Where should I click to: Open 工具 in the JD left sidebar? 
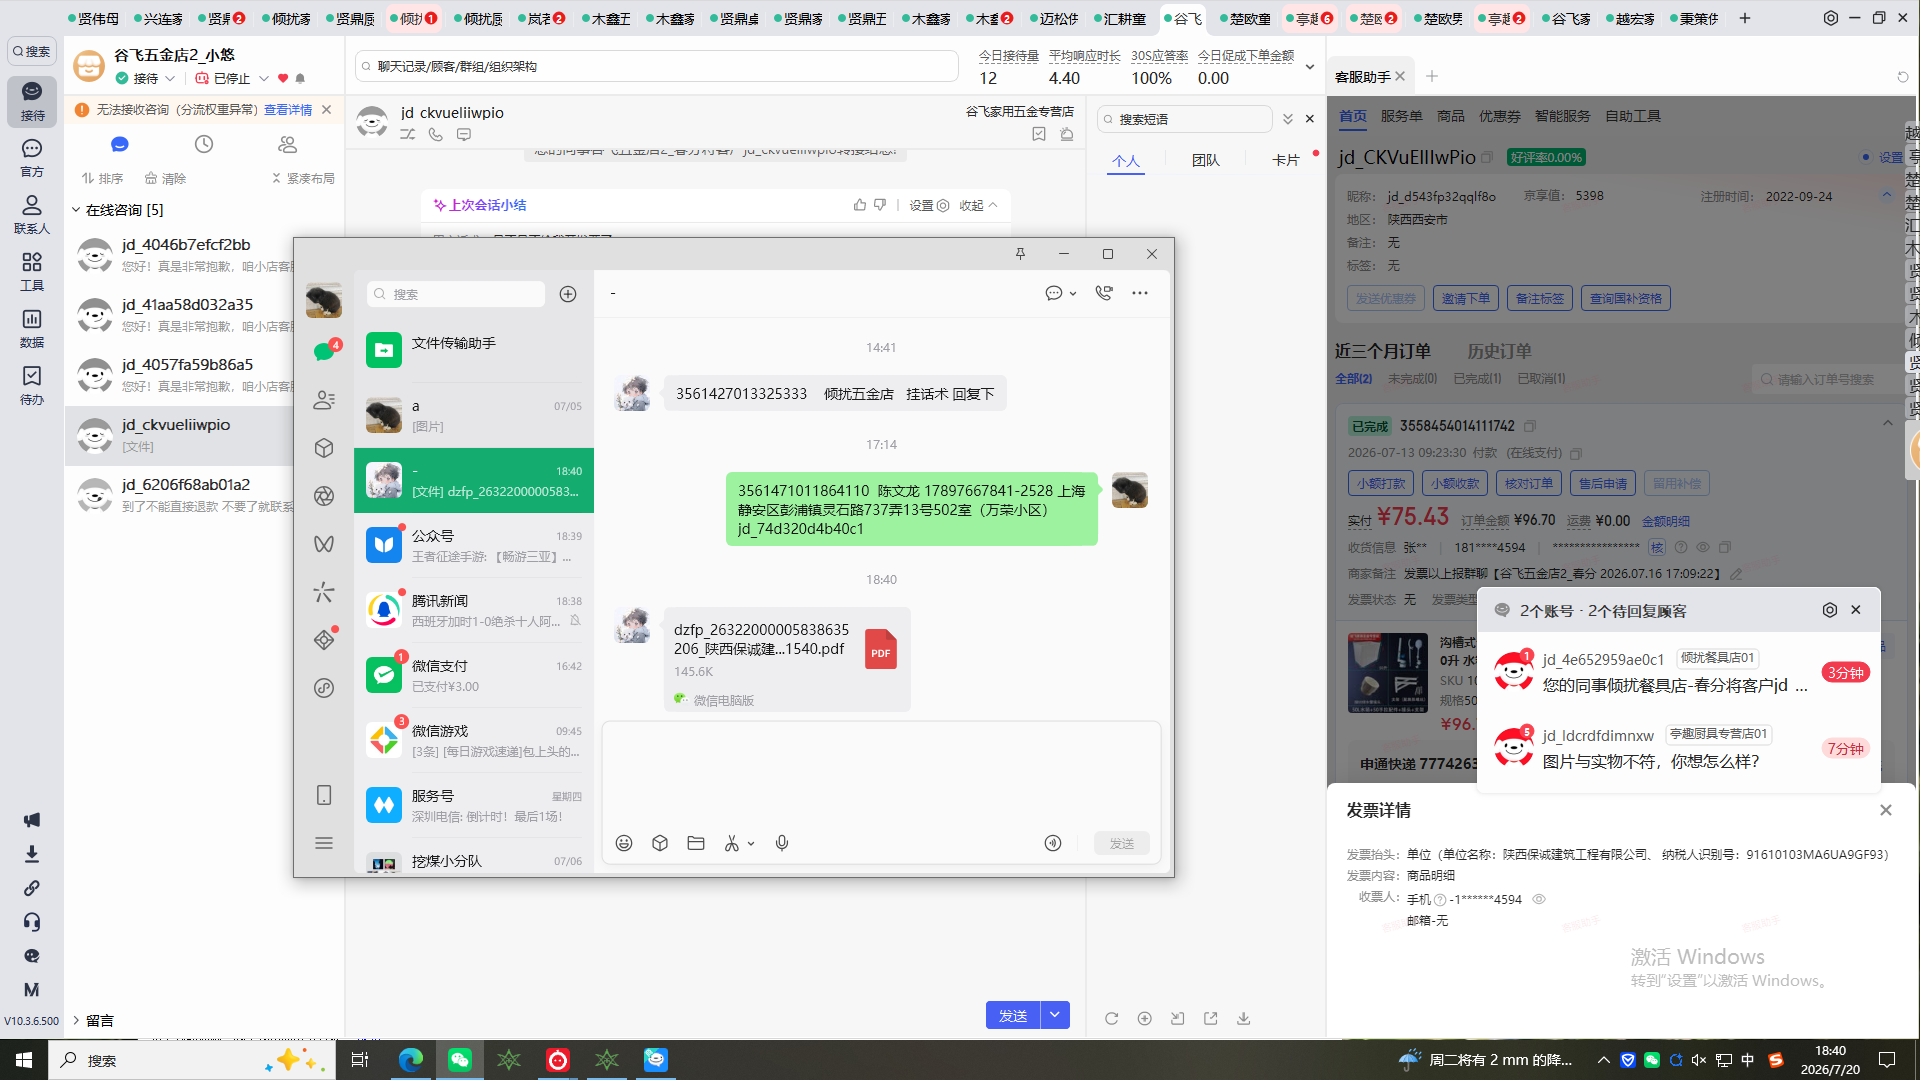32,271
